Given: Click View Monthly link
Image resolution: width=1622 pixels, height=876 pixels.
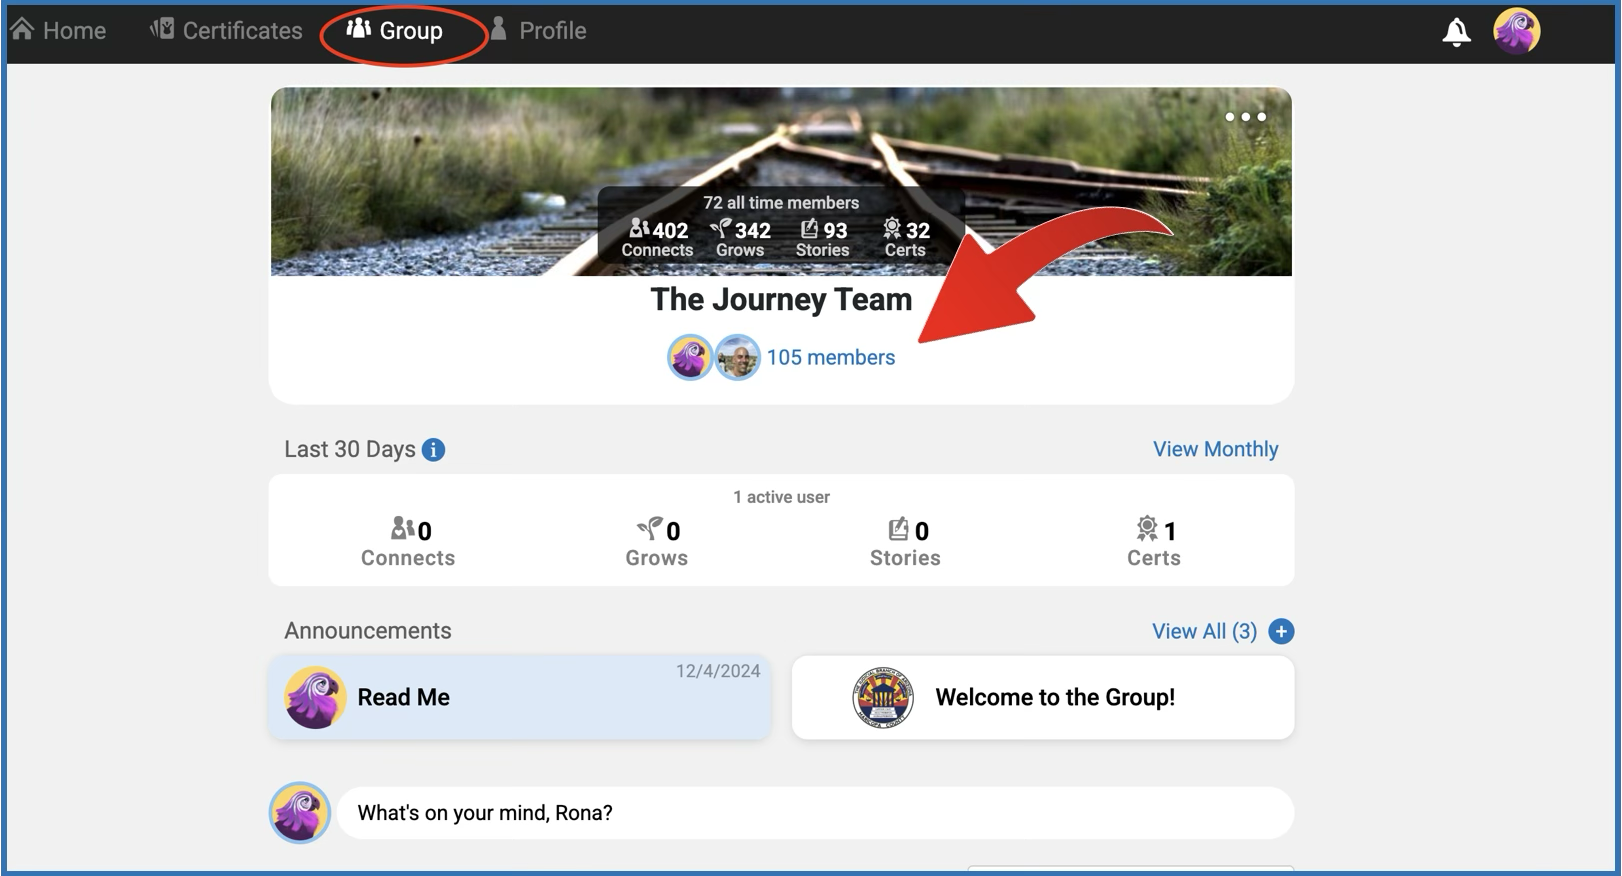Looking at the screenshot, I should [1215, 449].
